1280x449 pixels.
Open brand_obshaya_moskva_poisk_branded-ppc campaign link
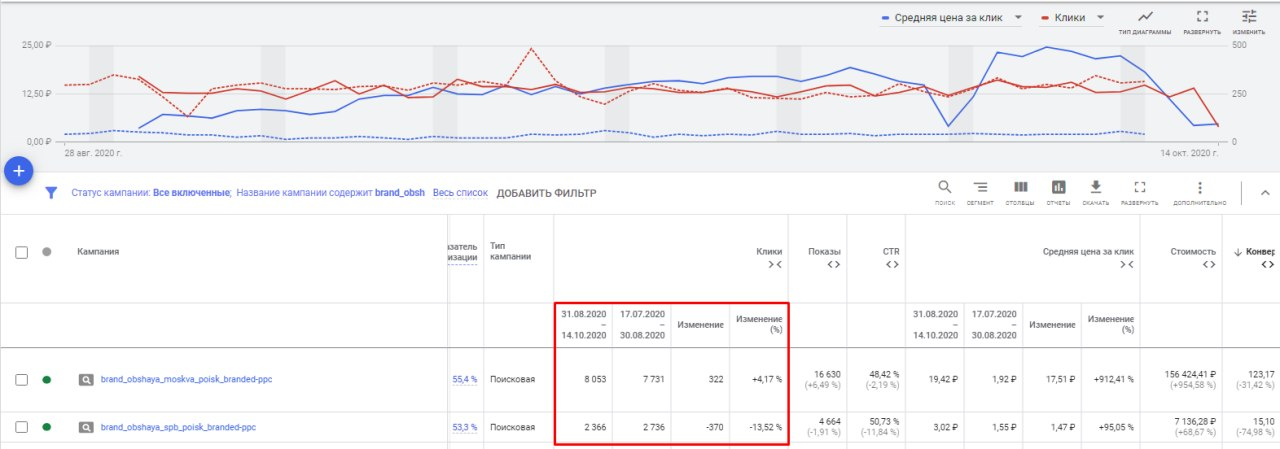(186, 380)
